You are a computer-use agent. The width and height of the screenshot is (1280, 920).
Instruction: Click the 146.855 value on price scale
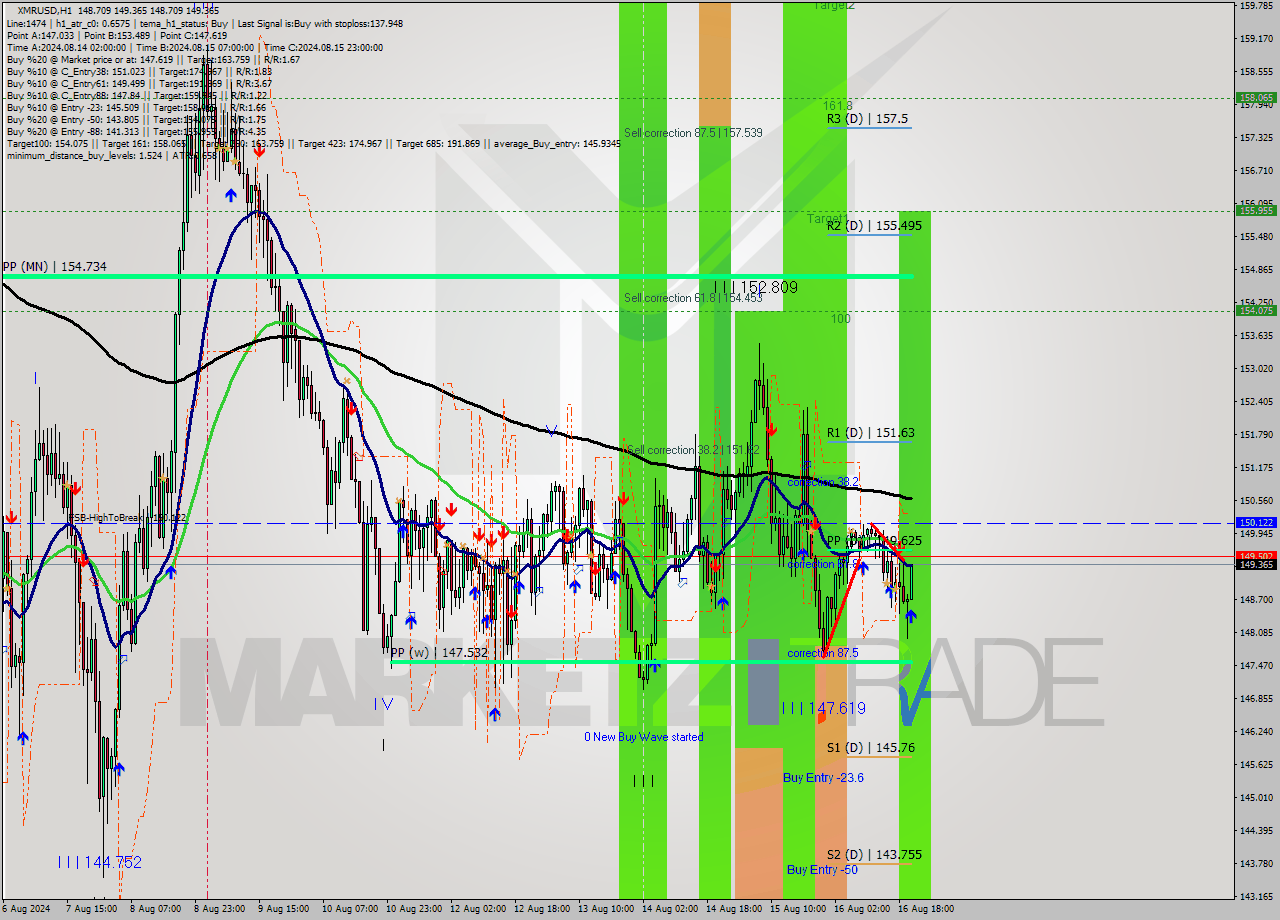(x=1256, y=699)
